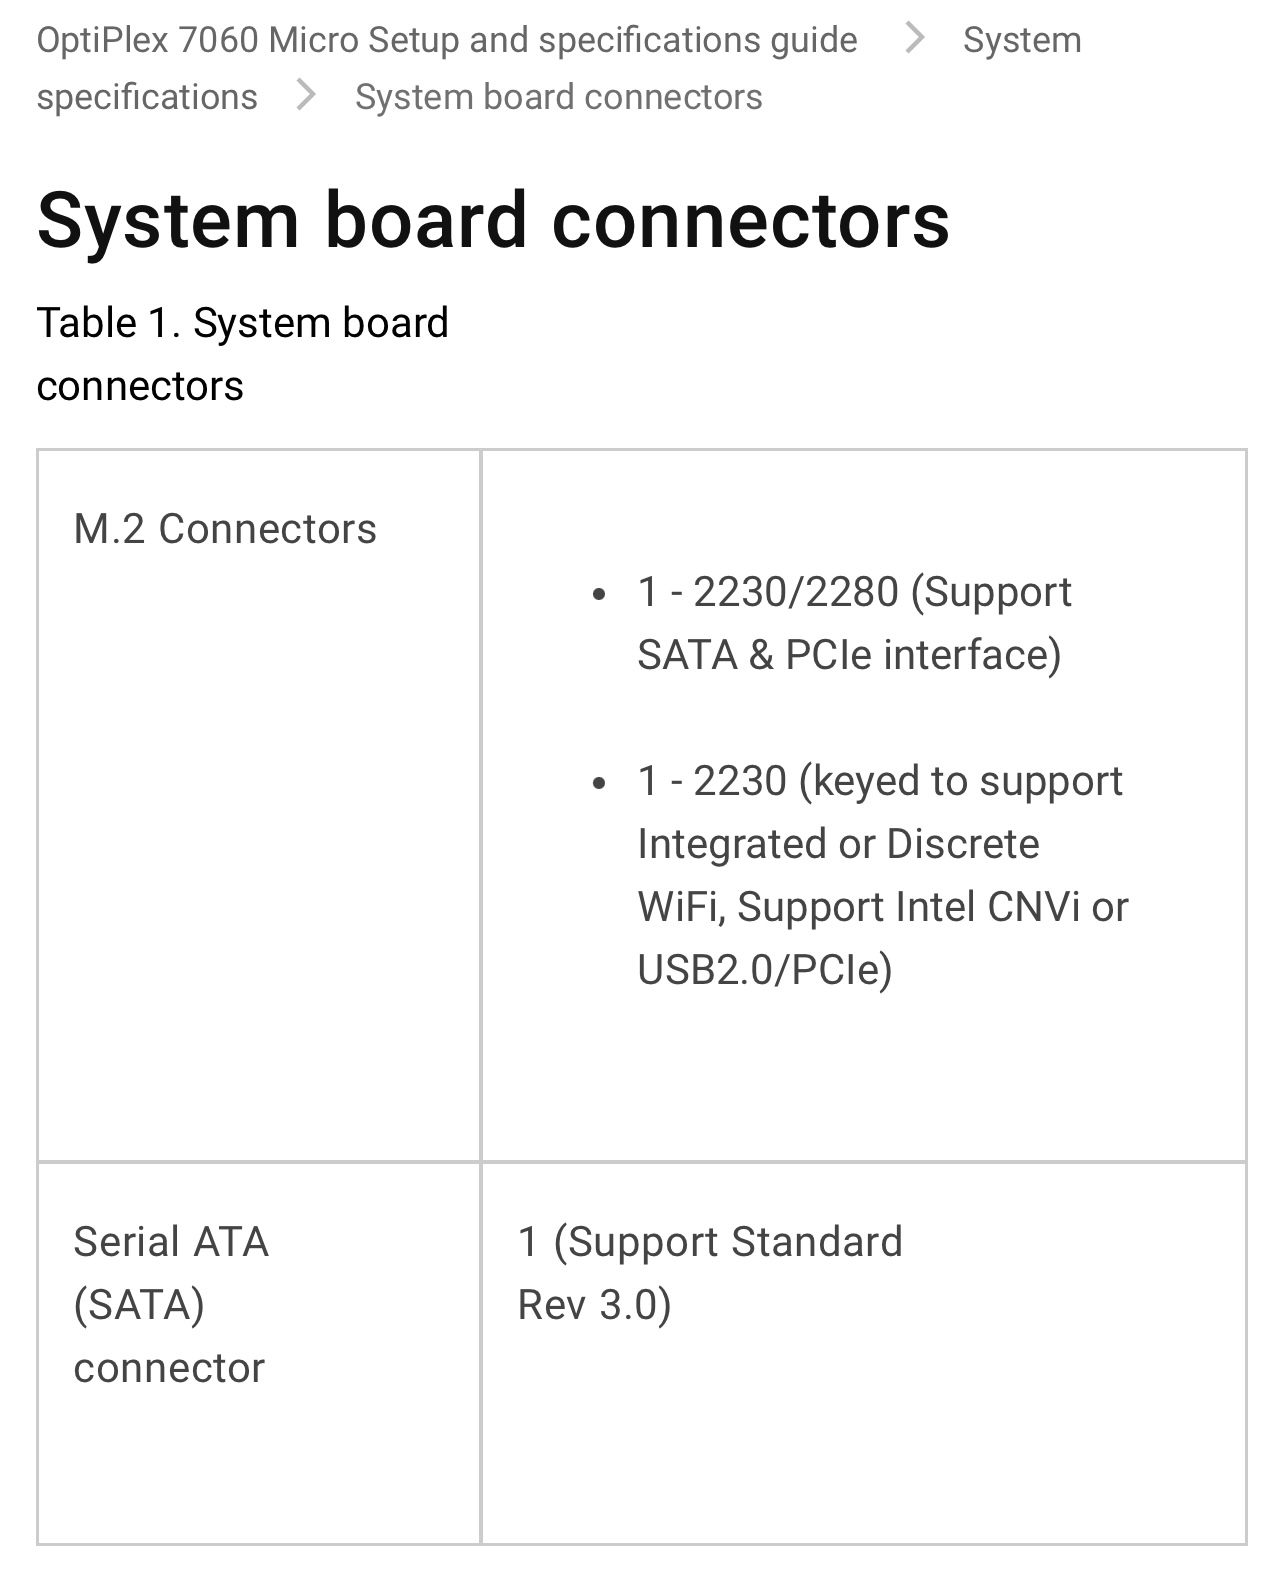Click the large System board connectors heading
The width and height of the screenshot is (1284, 1596).
493,220
